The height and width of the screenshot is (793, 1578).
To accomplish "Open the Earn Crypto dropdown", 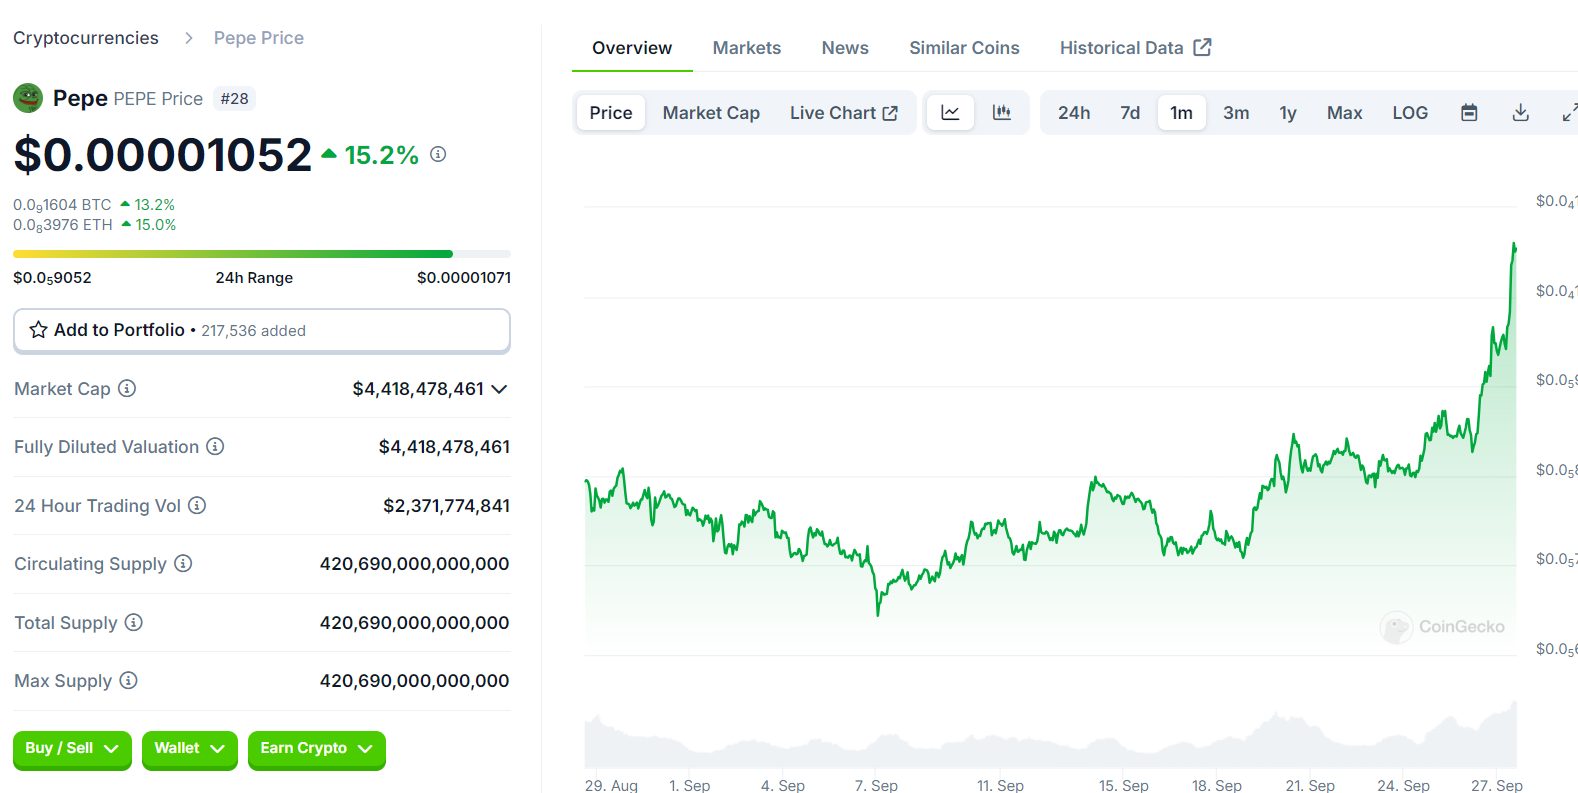I will point(316,749).
